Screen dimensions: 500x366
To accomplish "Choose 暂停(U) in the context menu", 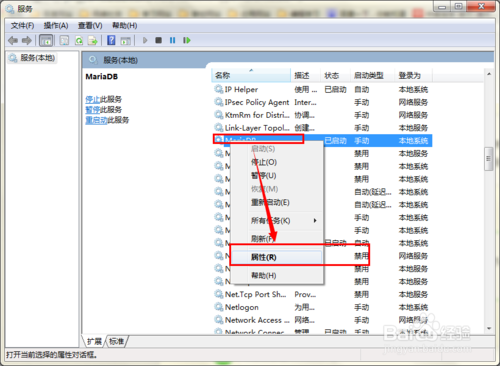I will pyautogui.click(x=277, y=176).
